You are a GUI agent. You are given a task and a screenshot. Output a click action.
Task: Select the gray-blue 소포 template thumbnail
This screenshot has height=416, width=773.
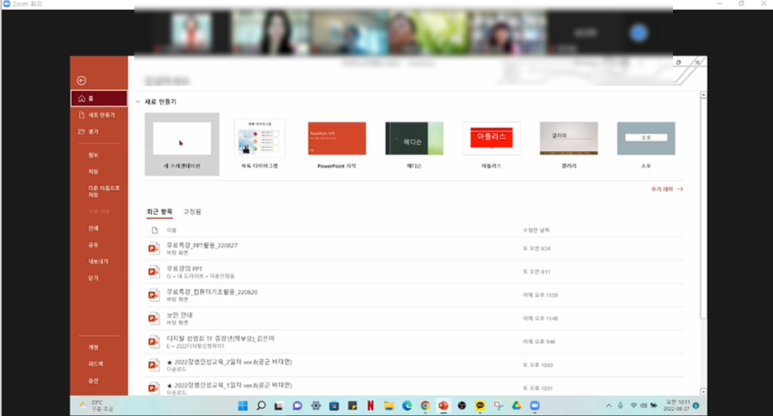click(646, 139)
